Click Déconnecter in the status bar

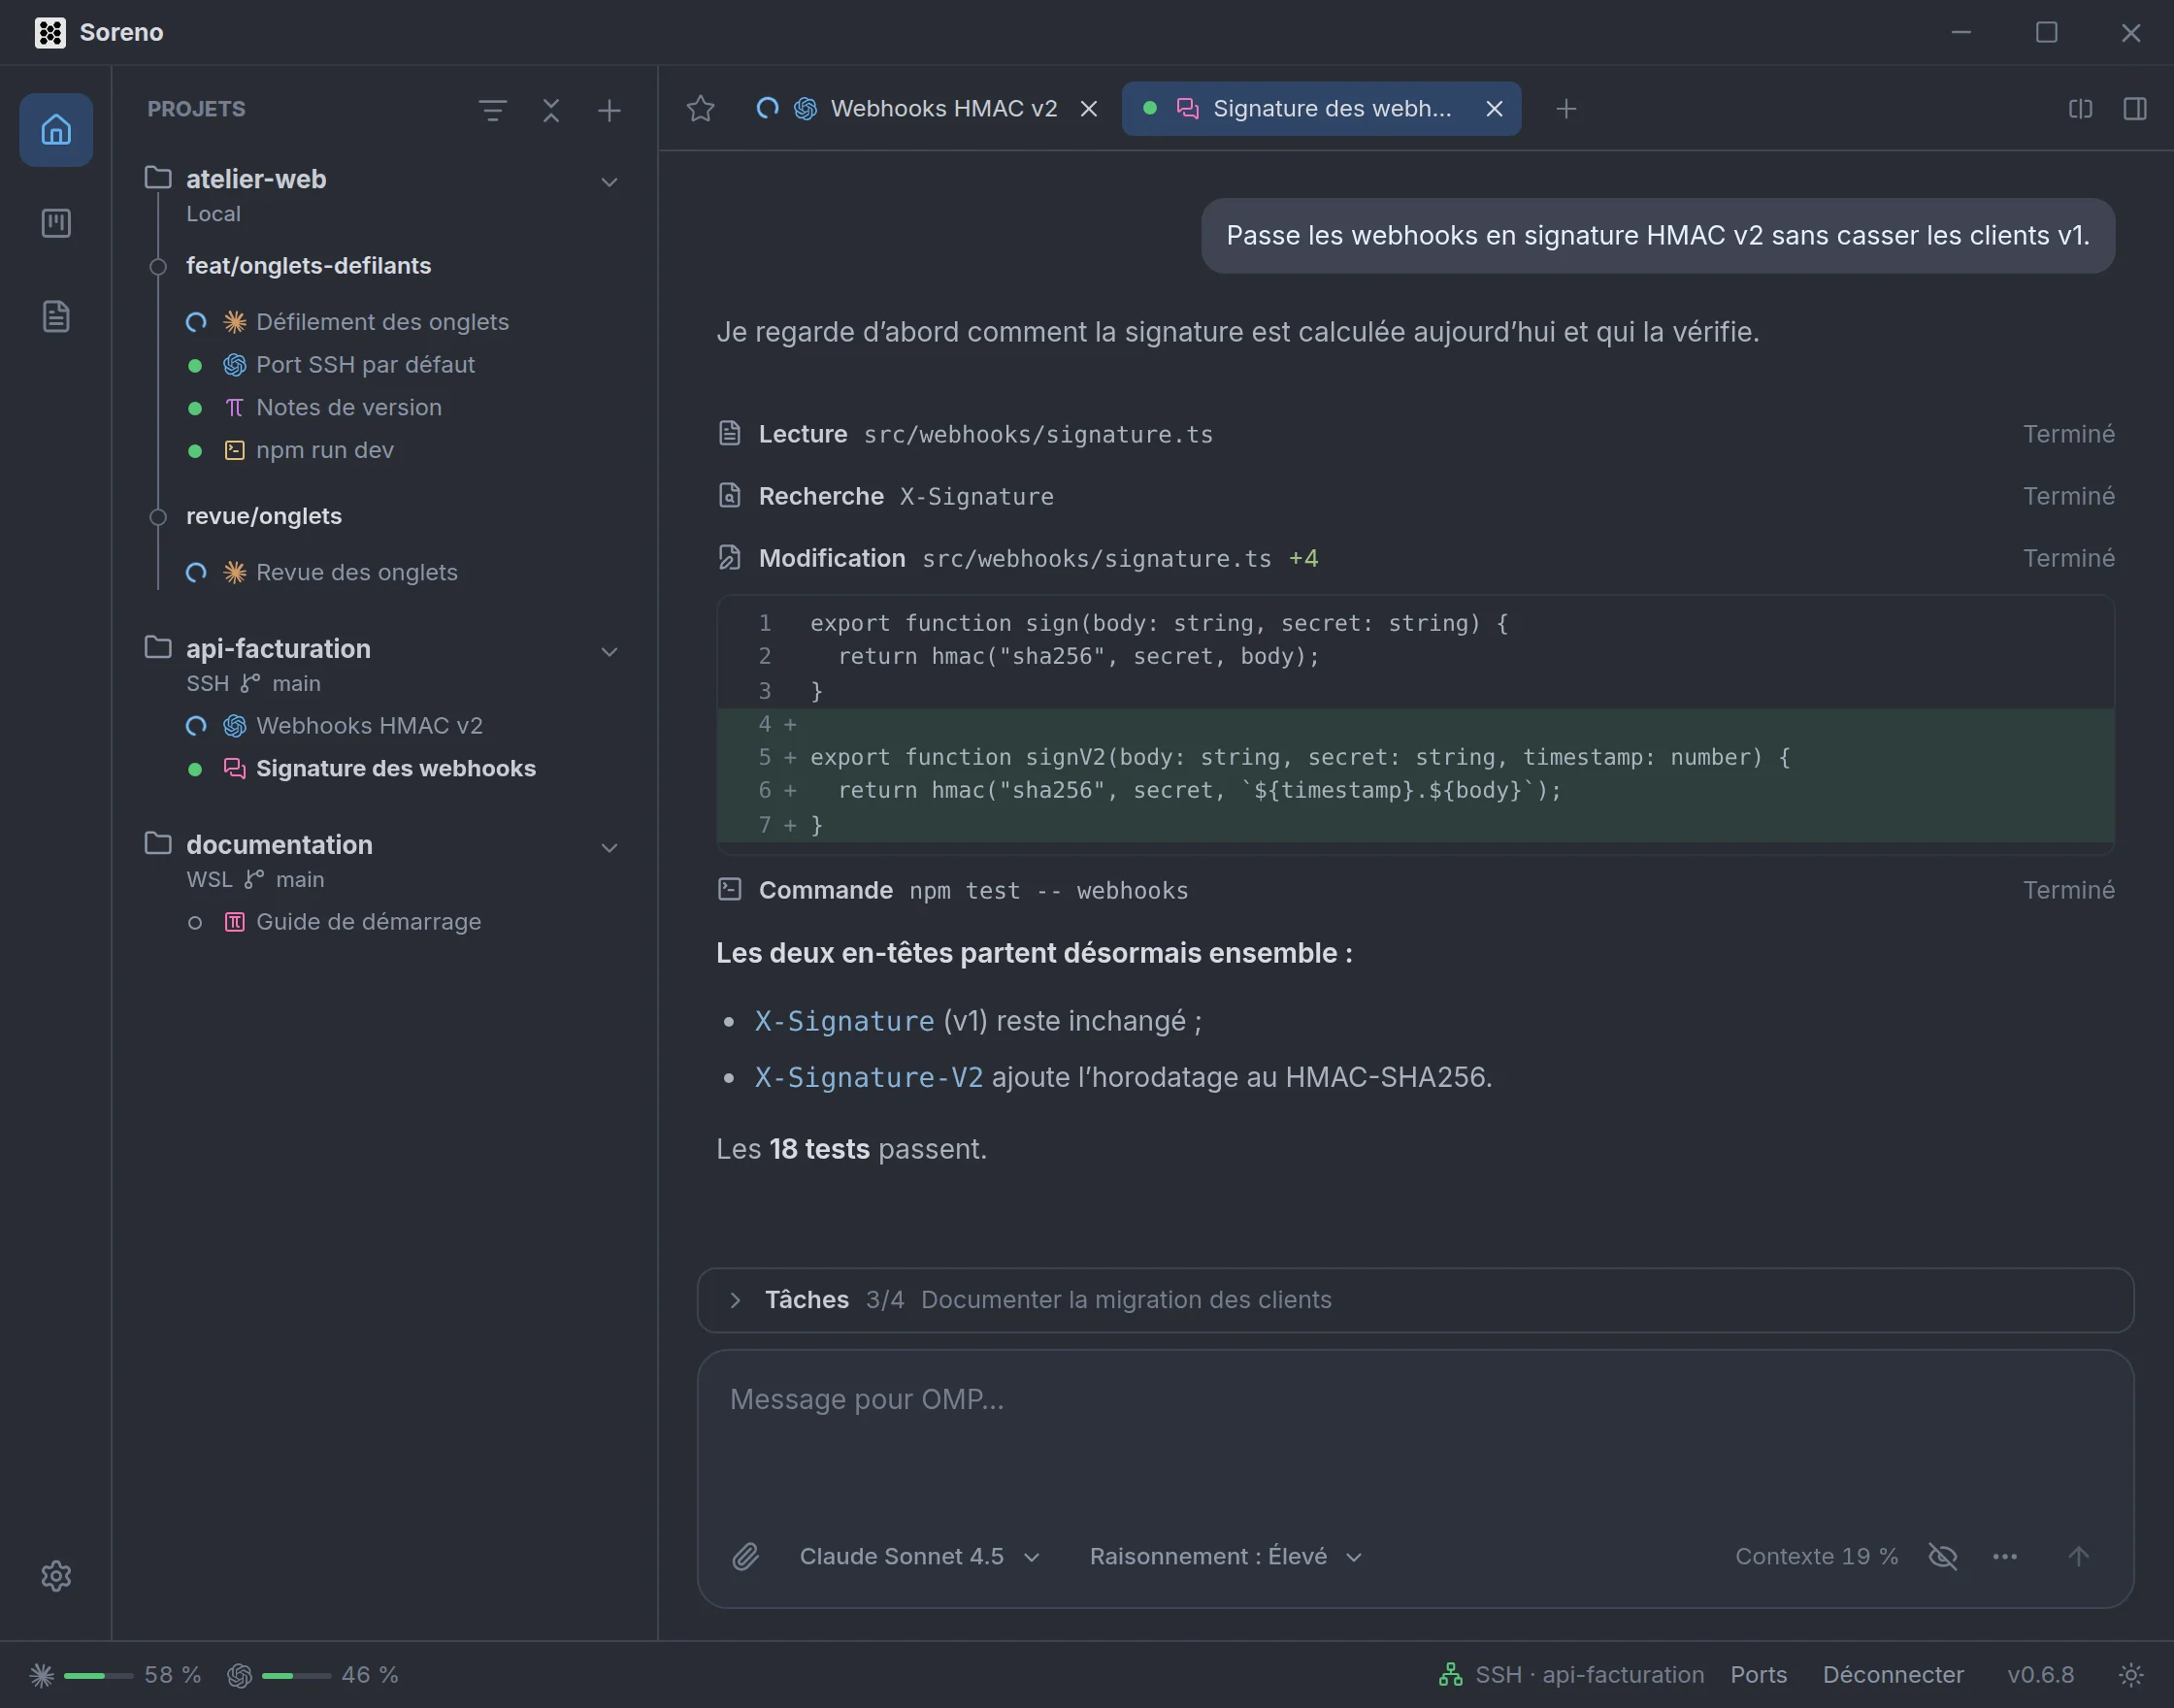click(x=1892, y=1674)
